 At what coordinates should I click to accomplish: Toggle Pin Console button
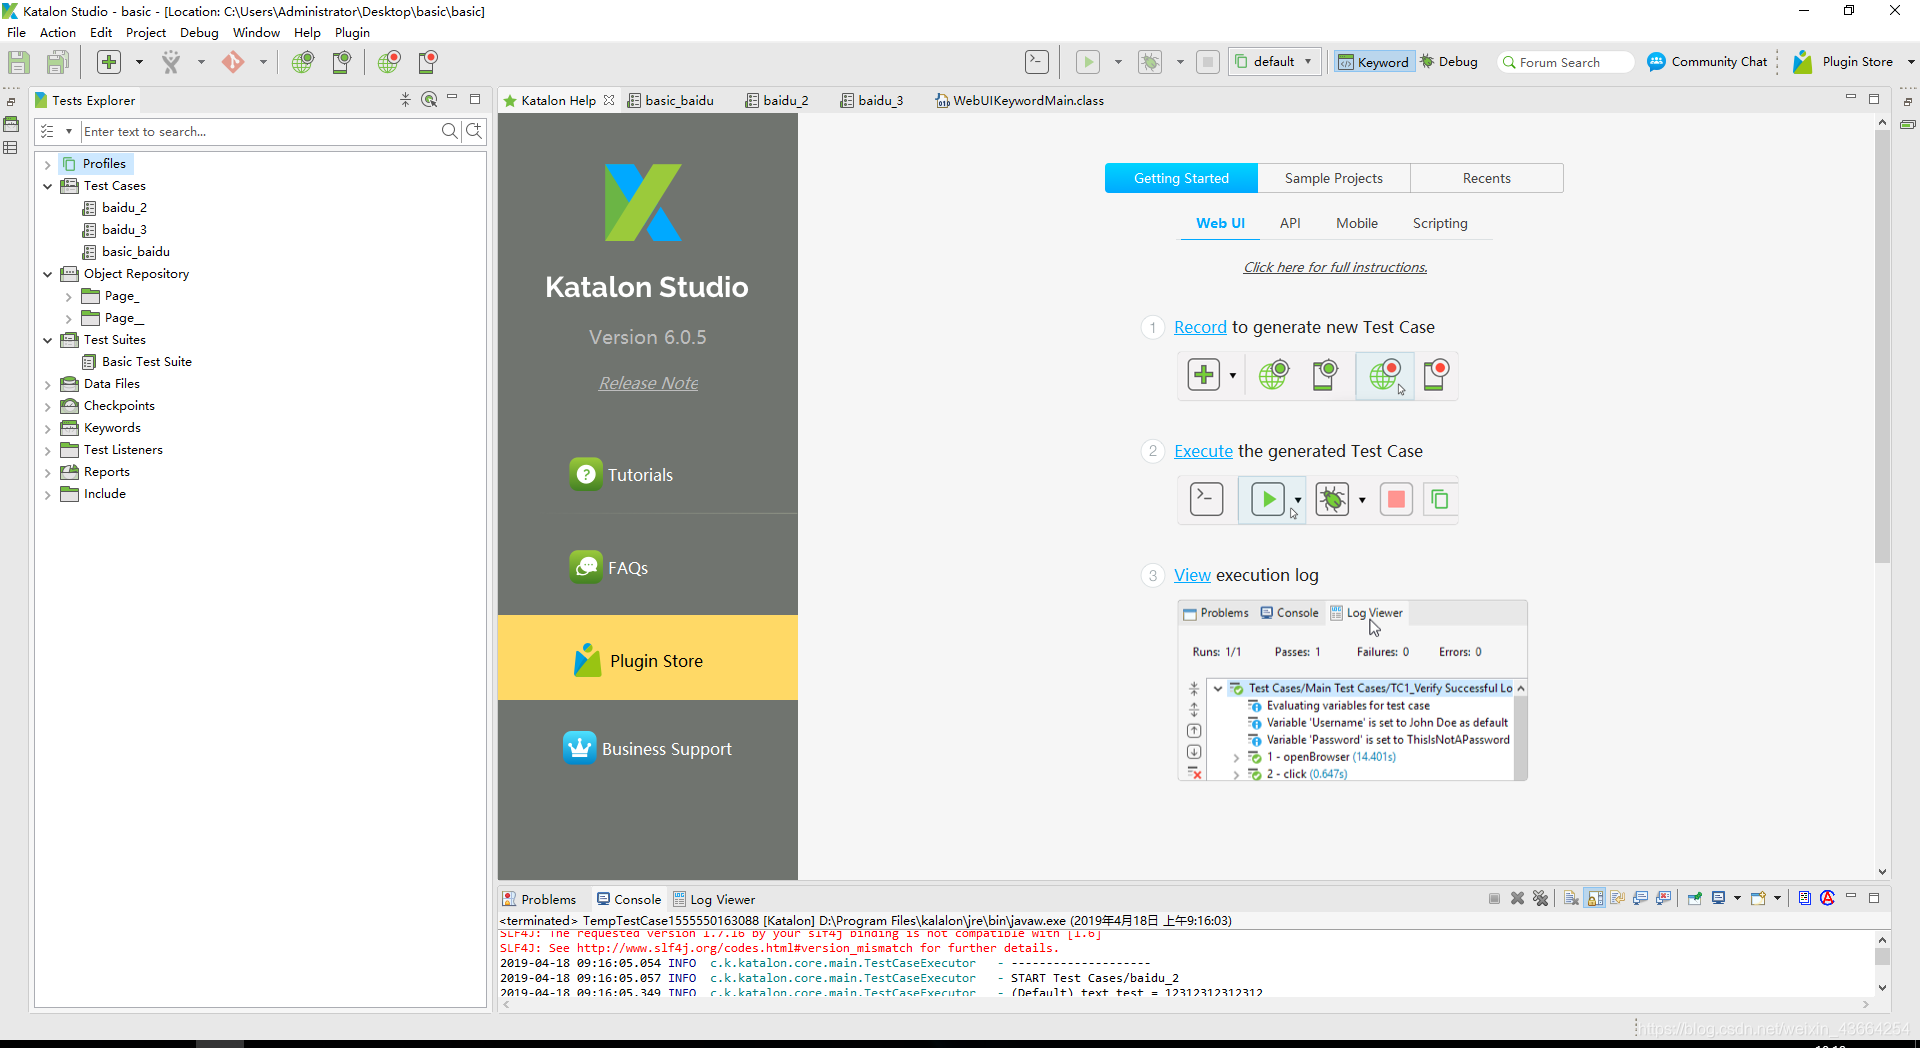click(1695, 898)
